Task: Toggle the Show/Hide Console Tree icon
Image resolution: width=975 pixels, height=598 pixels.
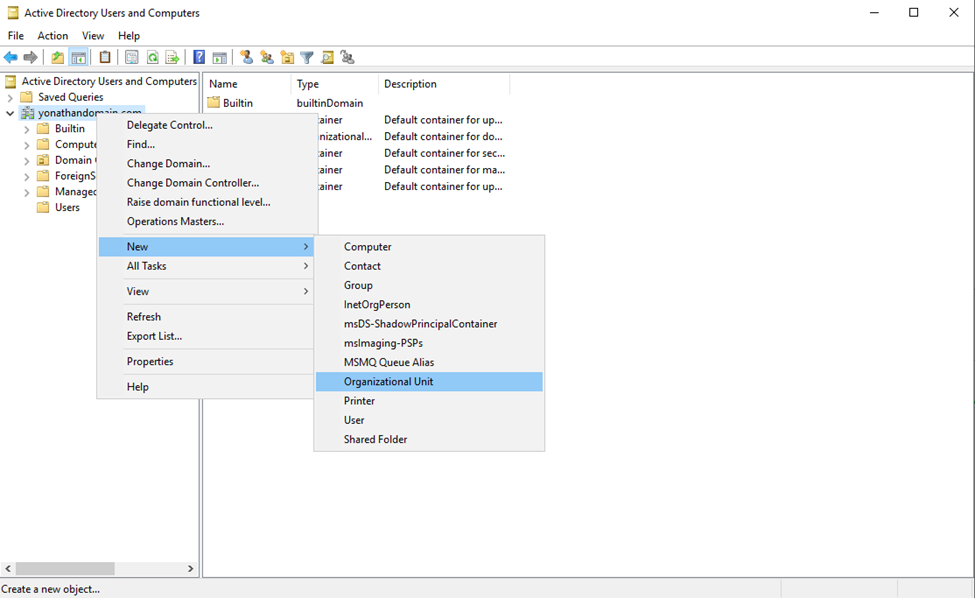Action: (78, 58)
